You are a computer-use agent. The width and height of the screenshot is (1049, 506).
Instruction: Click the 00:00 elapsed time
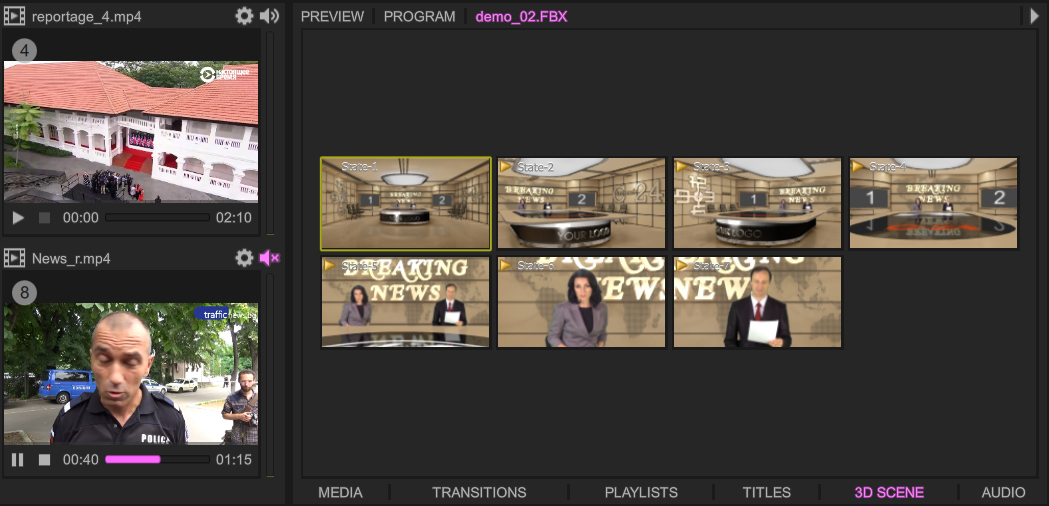point(81,218)
